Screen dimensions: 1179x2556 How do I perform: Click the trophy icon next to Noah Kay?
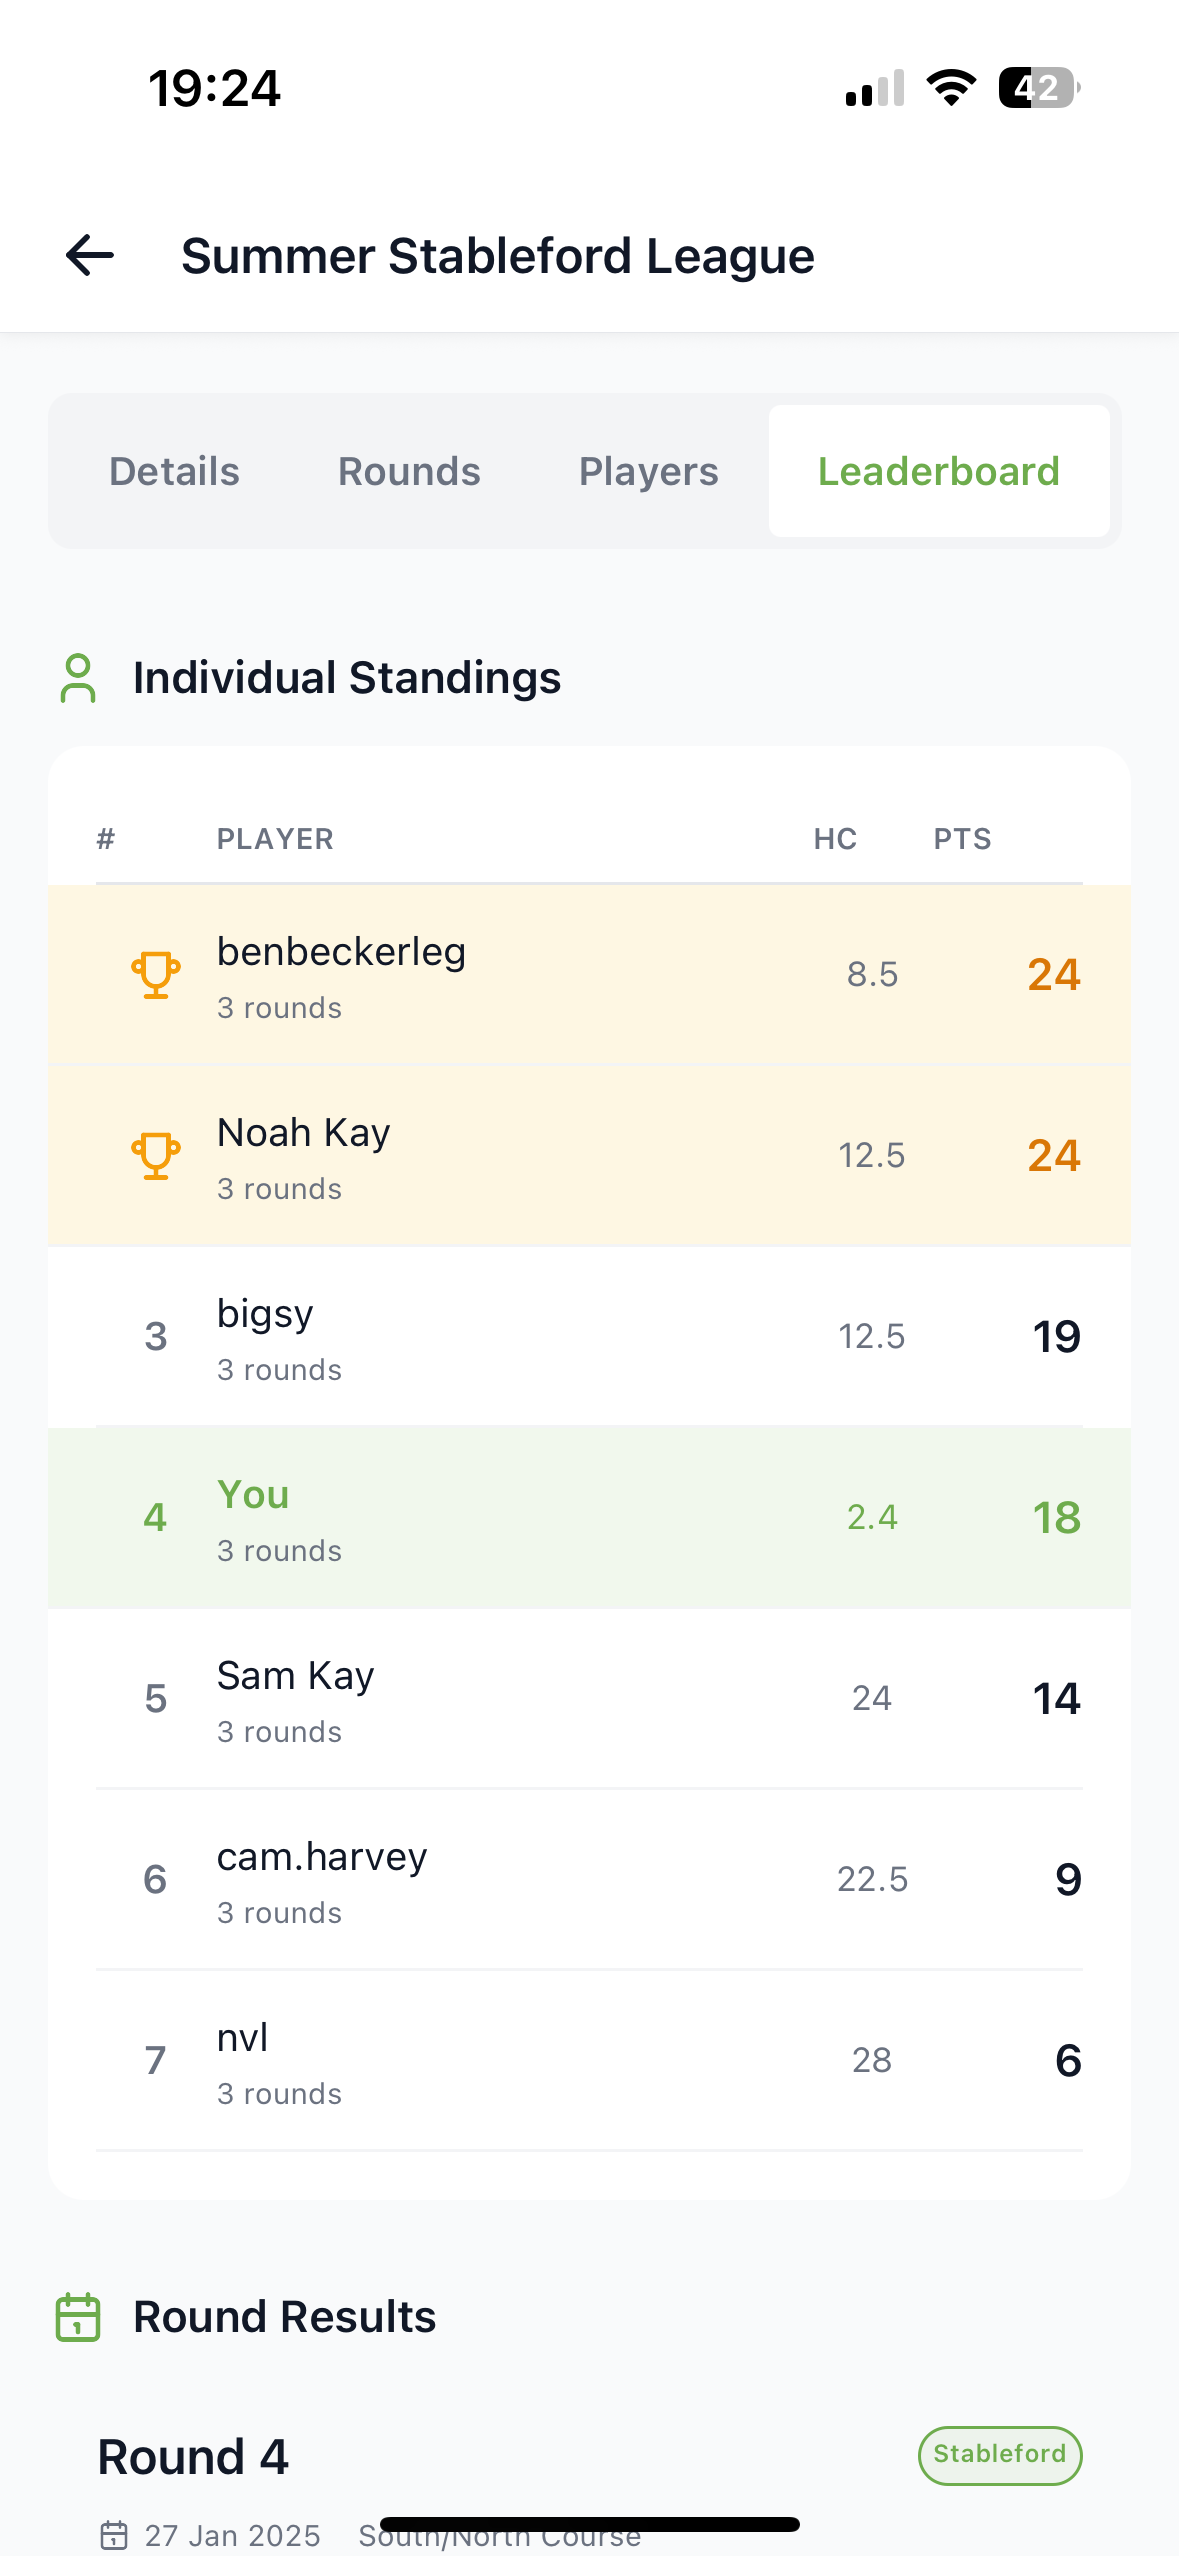[155, 1154]
